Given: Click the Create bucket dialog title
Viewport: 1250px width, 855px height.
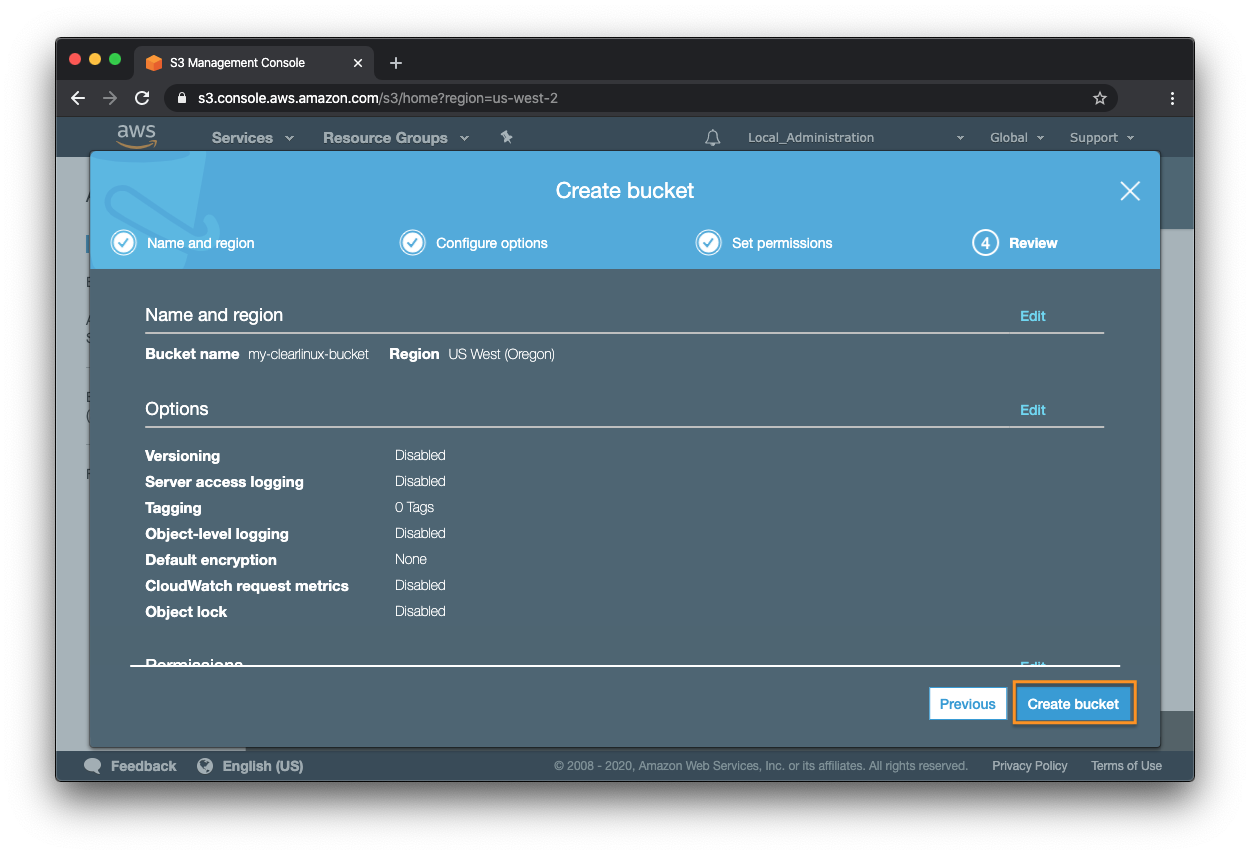Looking at the screenshot, I should coord(625,191).
